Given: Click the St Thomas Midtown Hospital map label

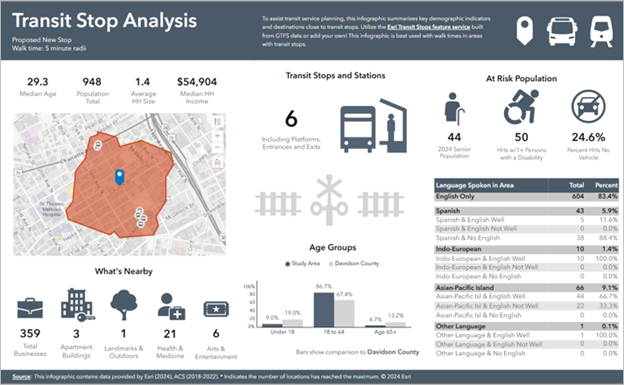Looking at the screenshot, I should 53,209.
